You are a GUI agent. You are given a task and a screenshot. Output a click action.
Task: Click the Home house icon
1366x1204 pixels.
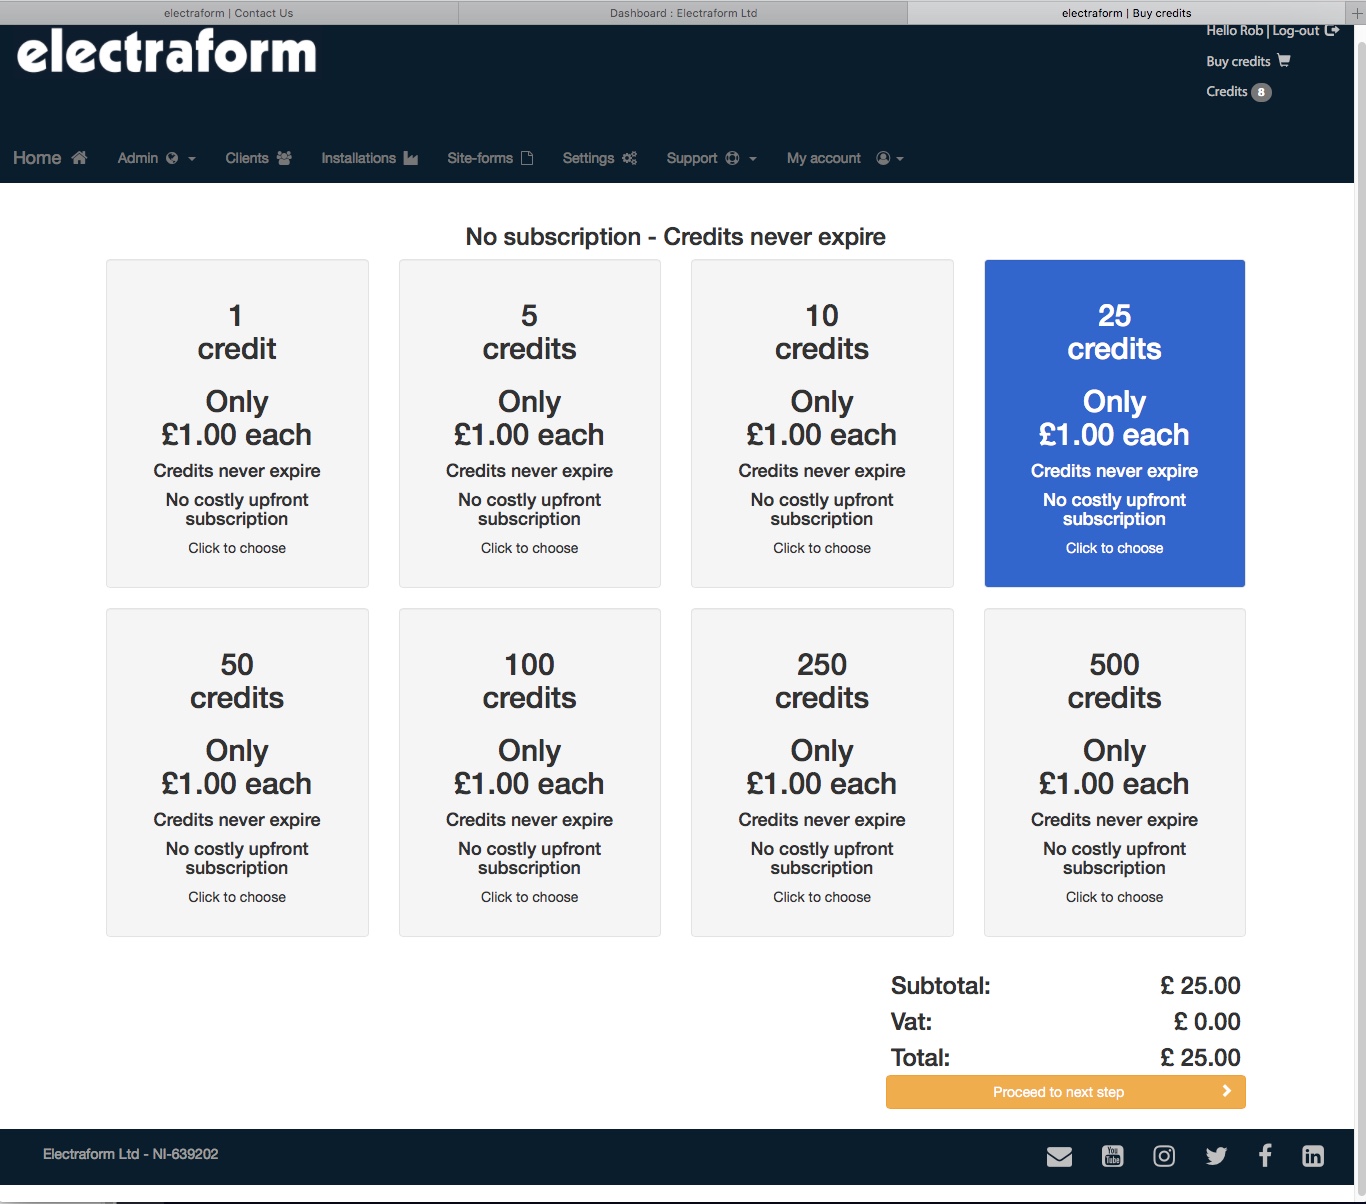pos(79,158)
